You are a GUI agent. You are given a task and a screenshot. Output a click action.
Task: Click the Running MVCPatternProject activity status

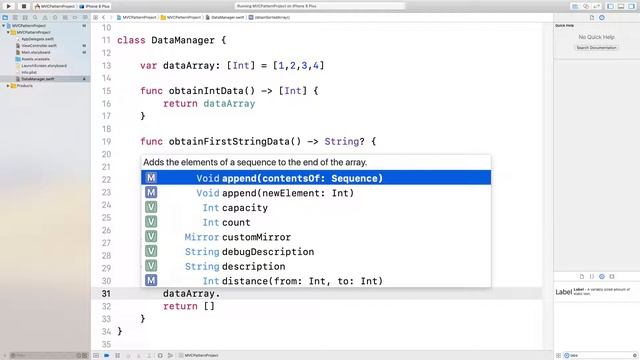[320, 6]
